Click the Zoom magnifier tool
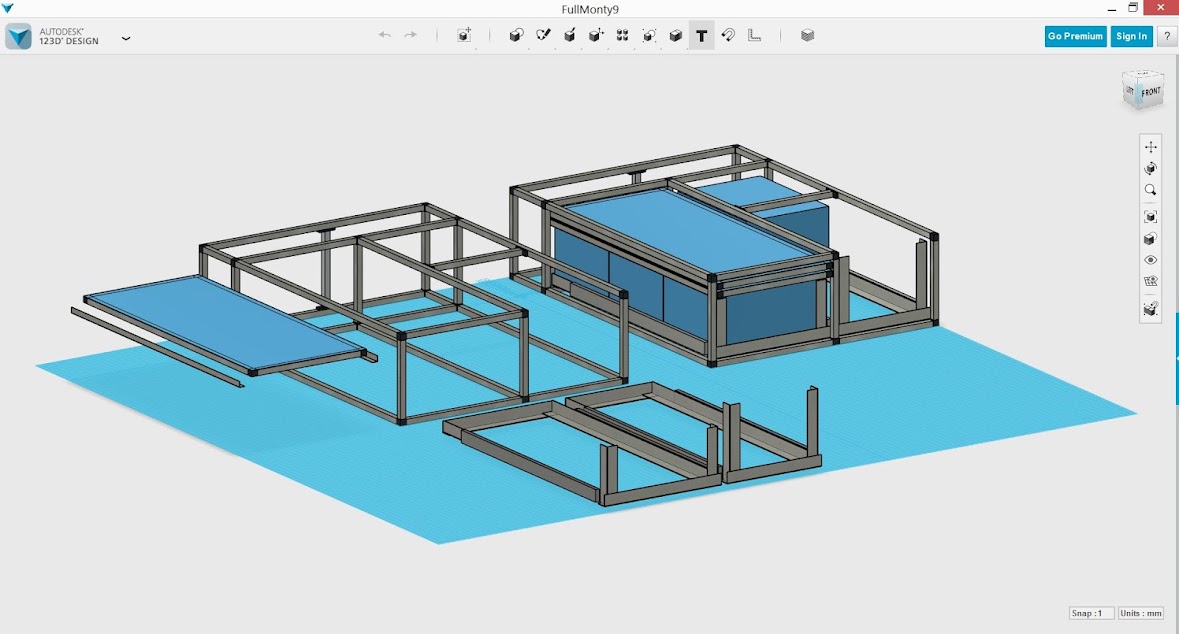The width and height of the screenshot is (1179, 634). 1150,190
